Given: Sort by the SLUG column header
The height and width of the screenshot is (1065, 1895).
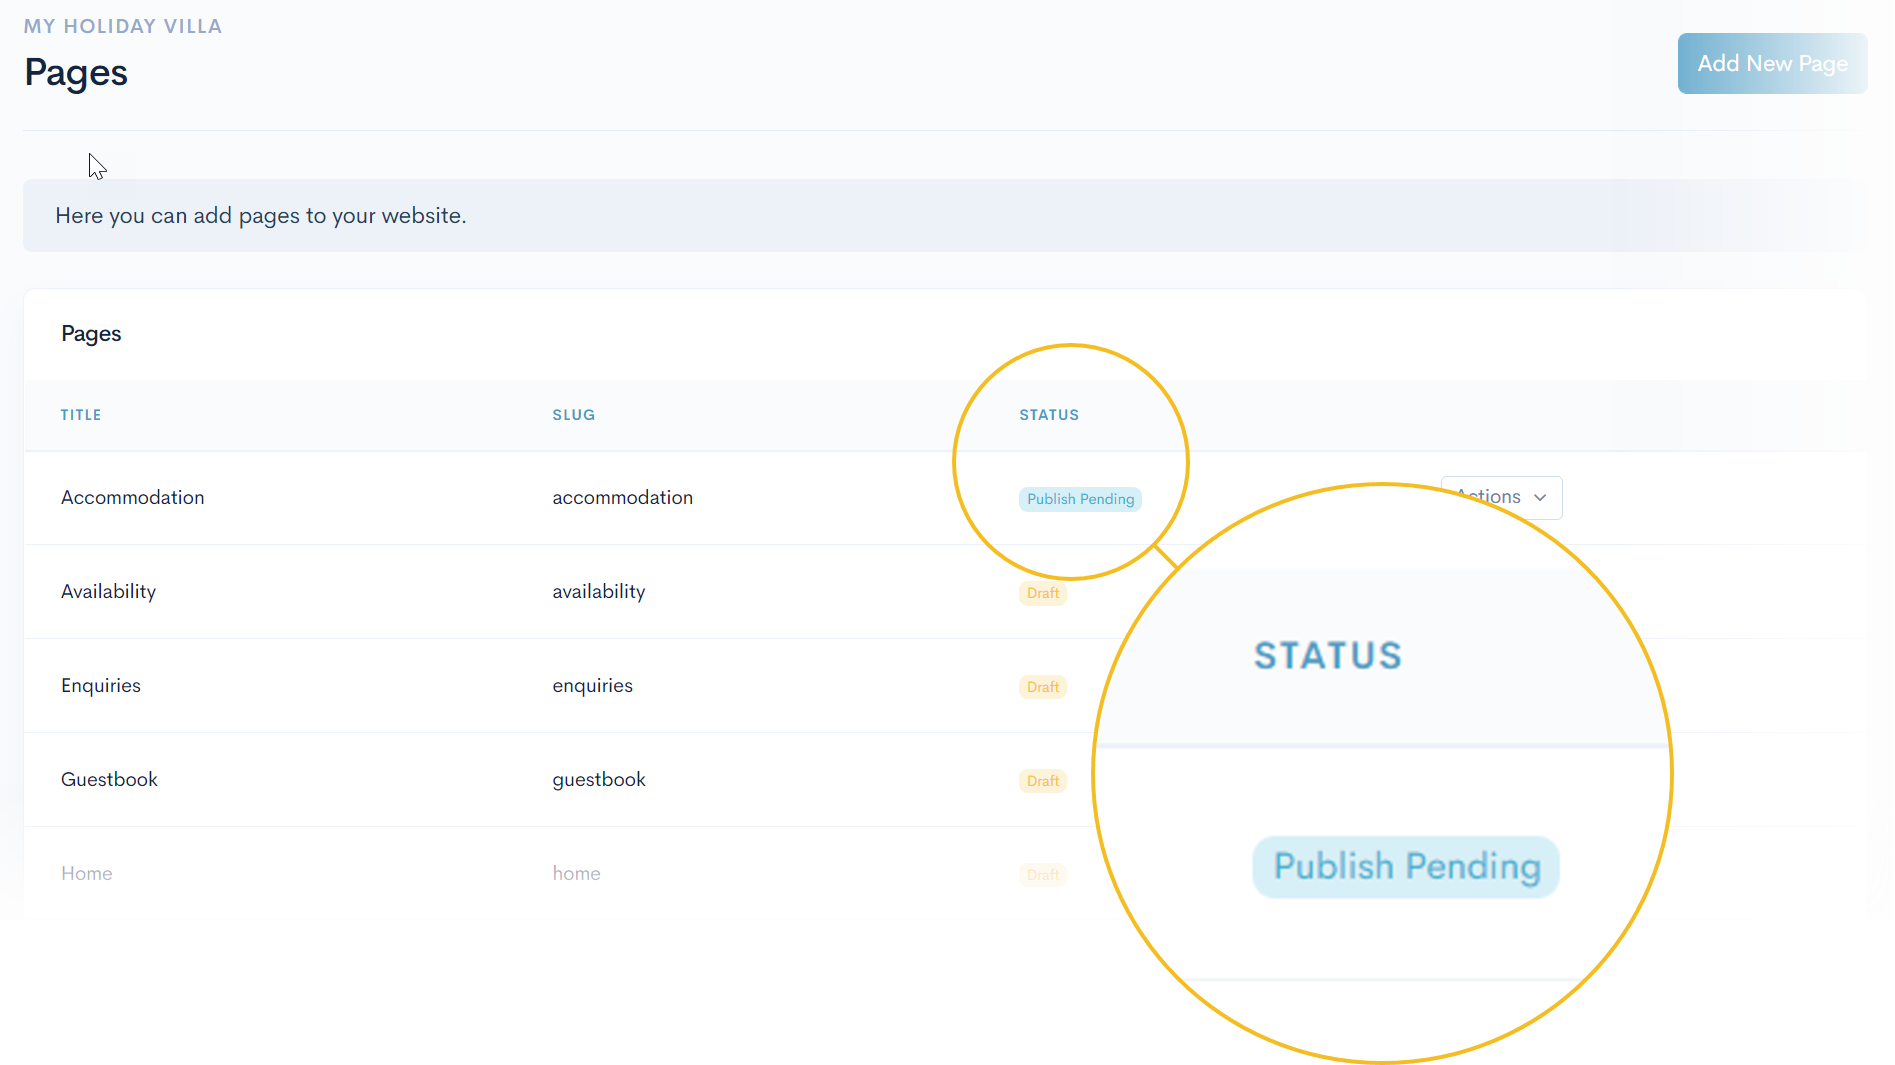Looking at the screenshot, I should (x=573, y=415).
